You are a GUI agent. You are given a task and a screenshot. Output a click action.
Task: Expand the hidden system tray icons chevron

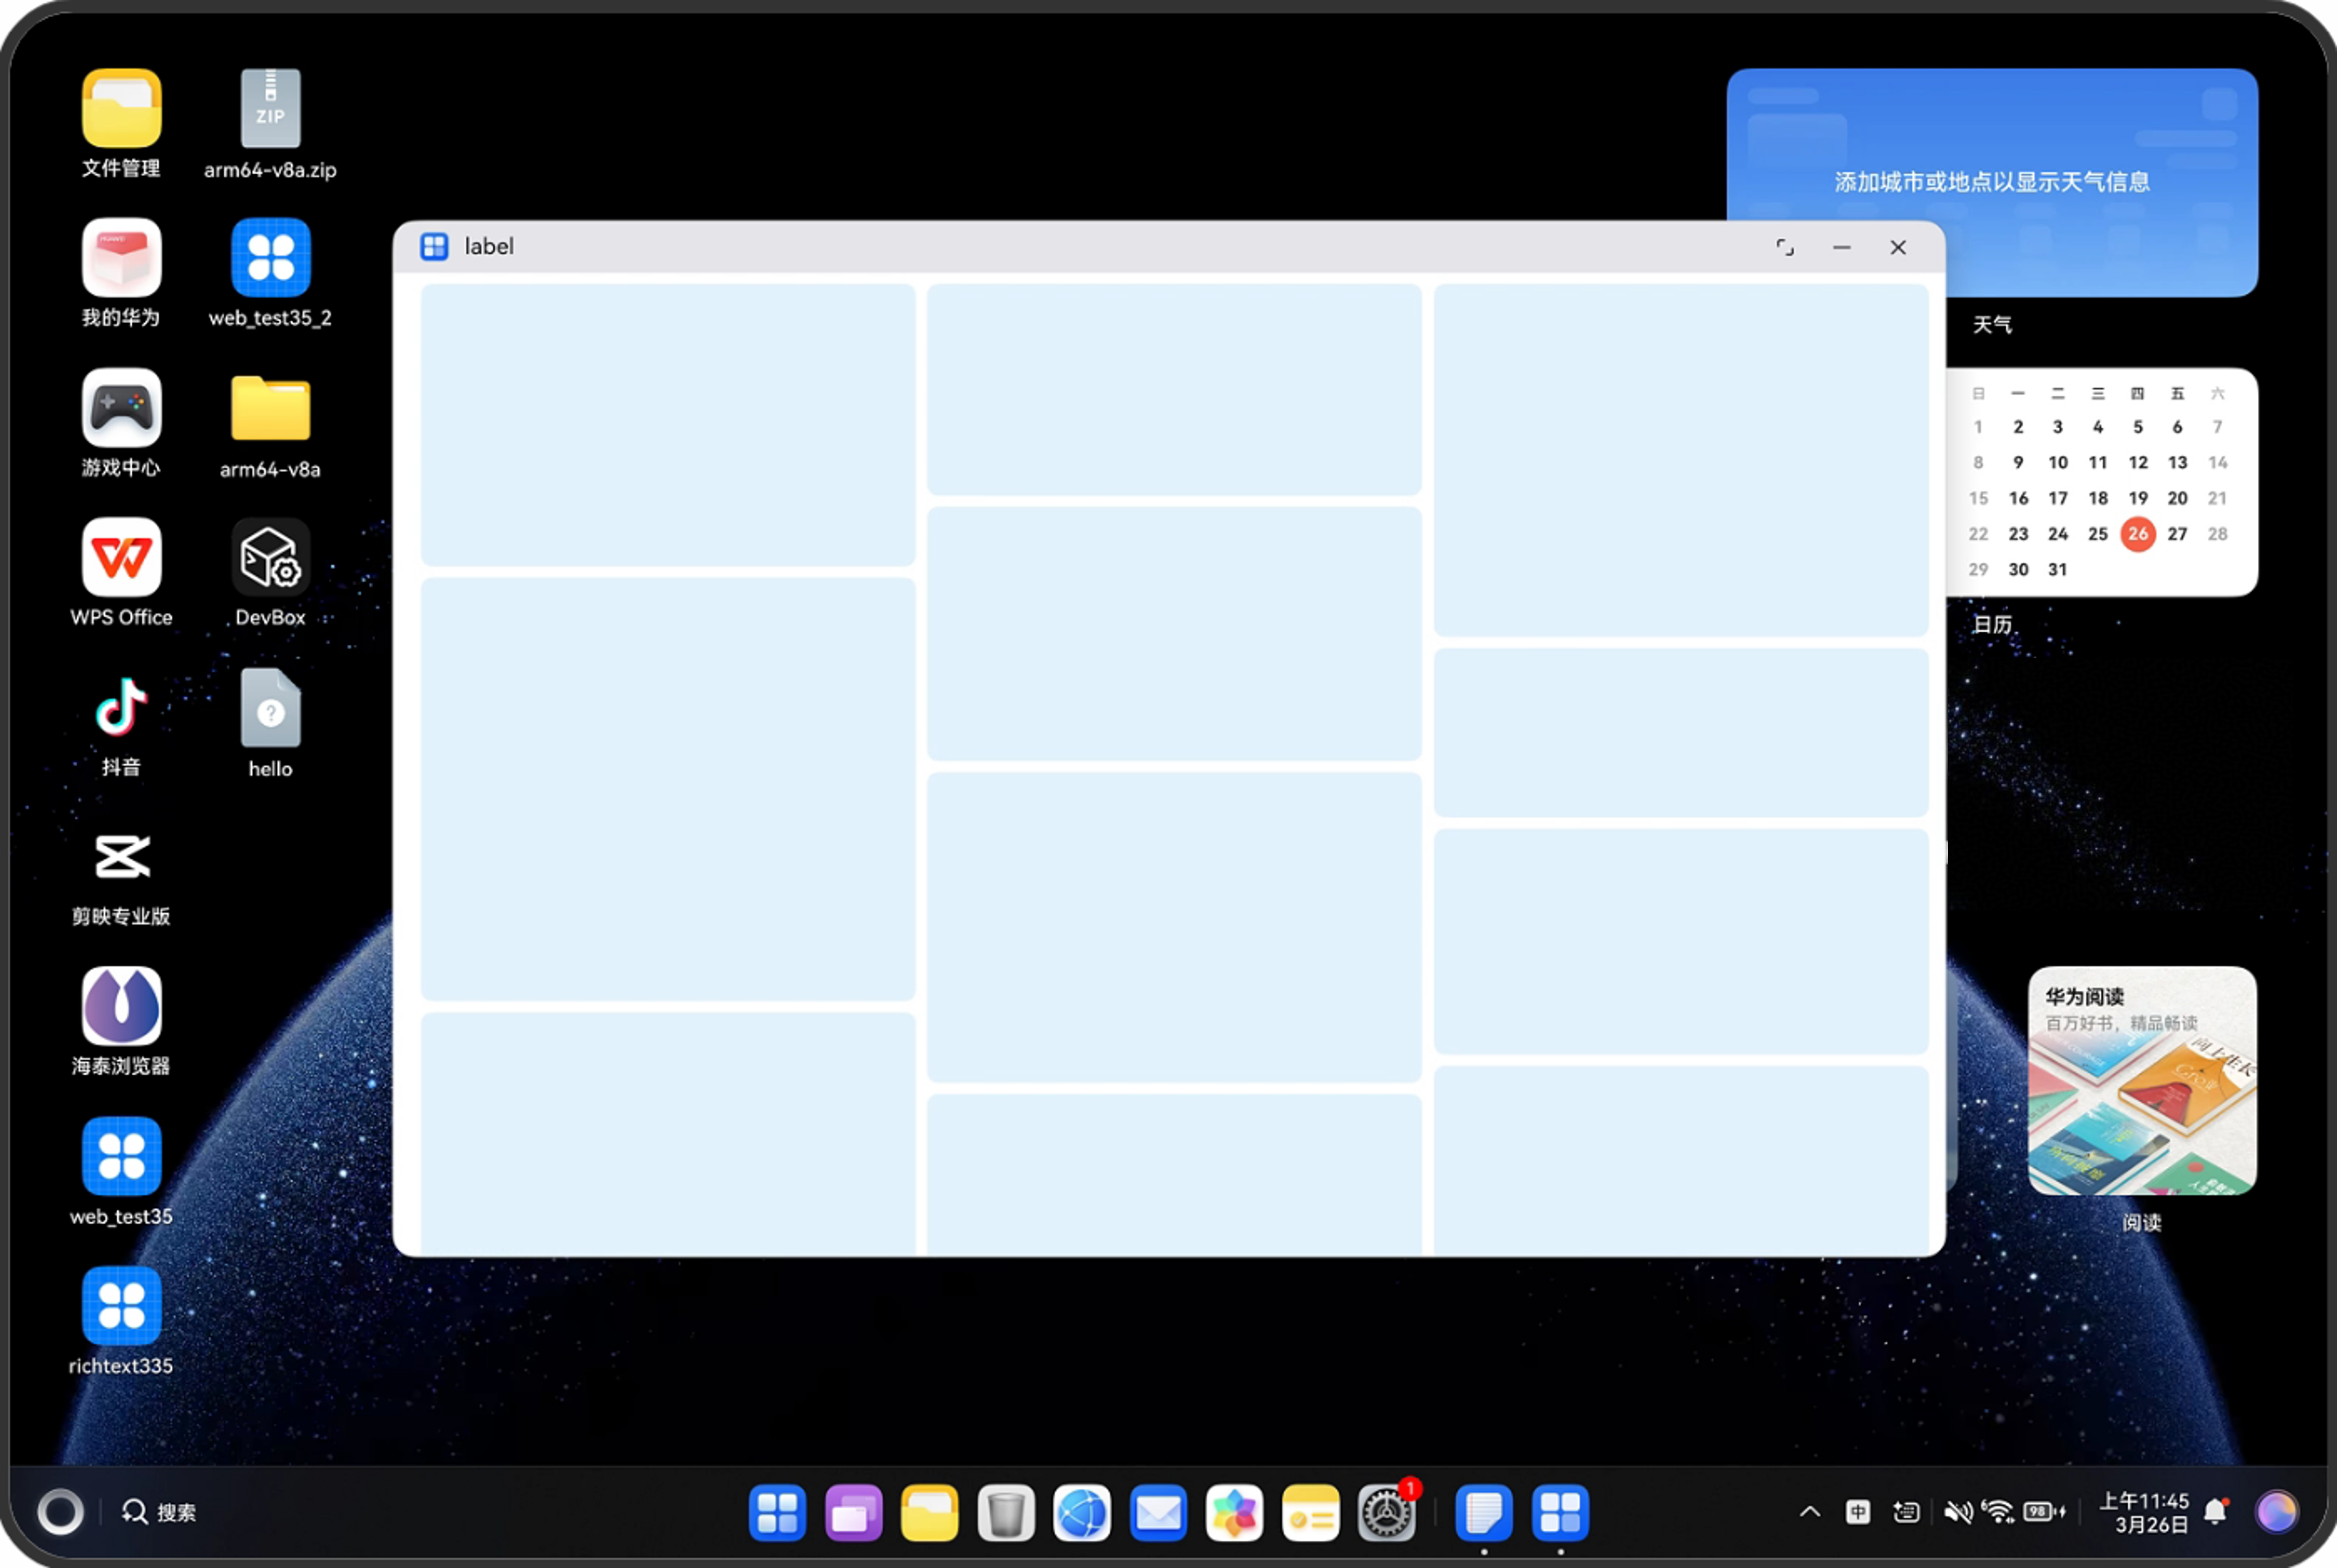(1809, 1512)
